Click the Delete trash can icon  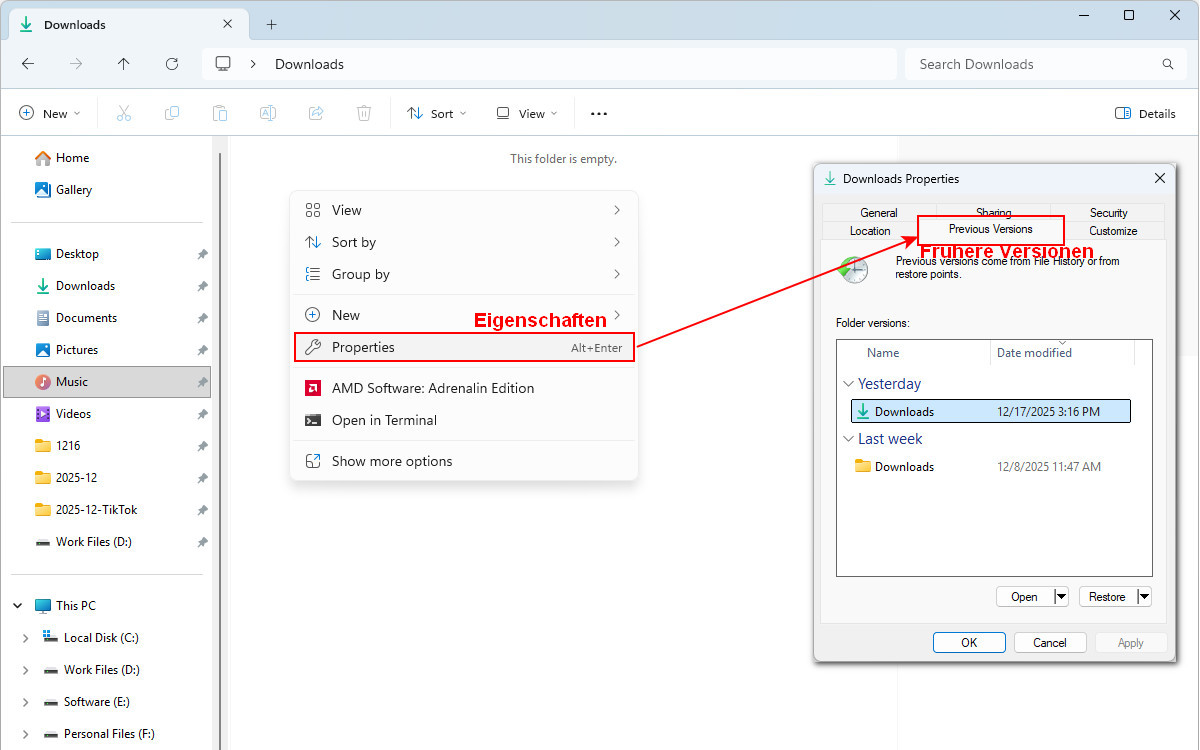[x=364, y=114]
